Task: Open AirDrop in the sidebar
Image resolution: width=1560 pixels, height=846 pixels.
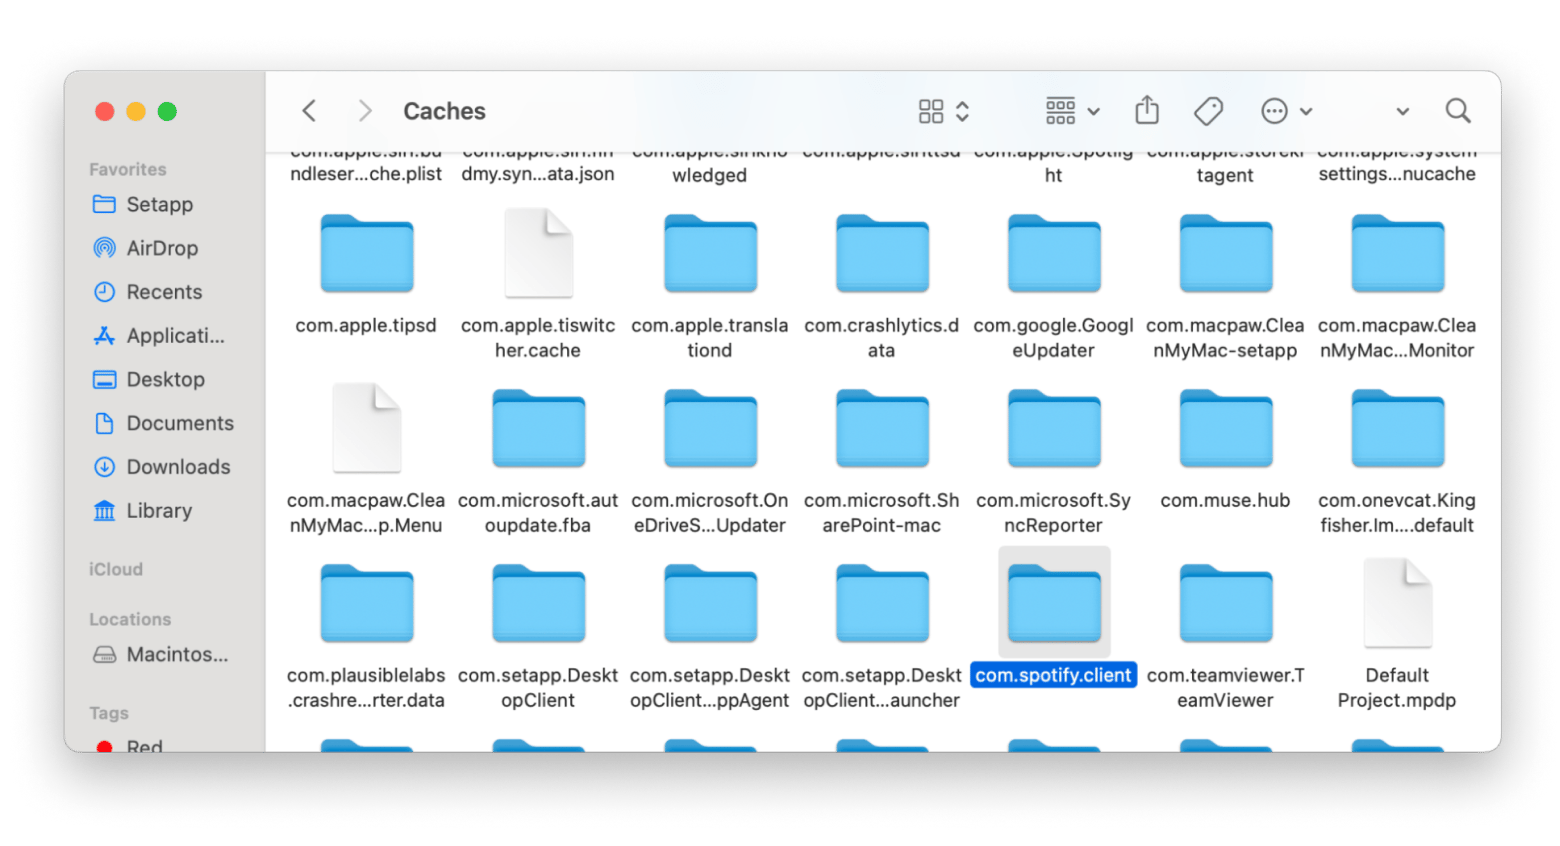Action: tap(161, 248)
